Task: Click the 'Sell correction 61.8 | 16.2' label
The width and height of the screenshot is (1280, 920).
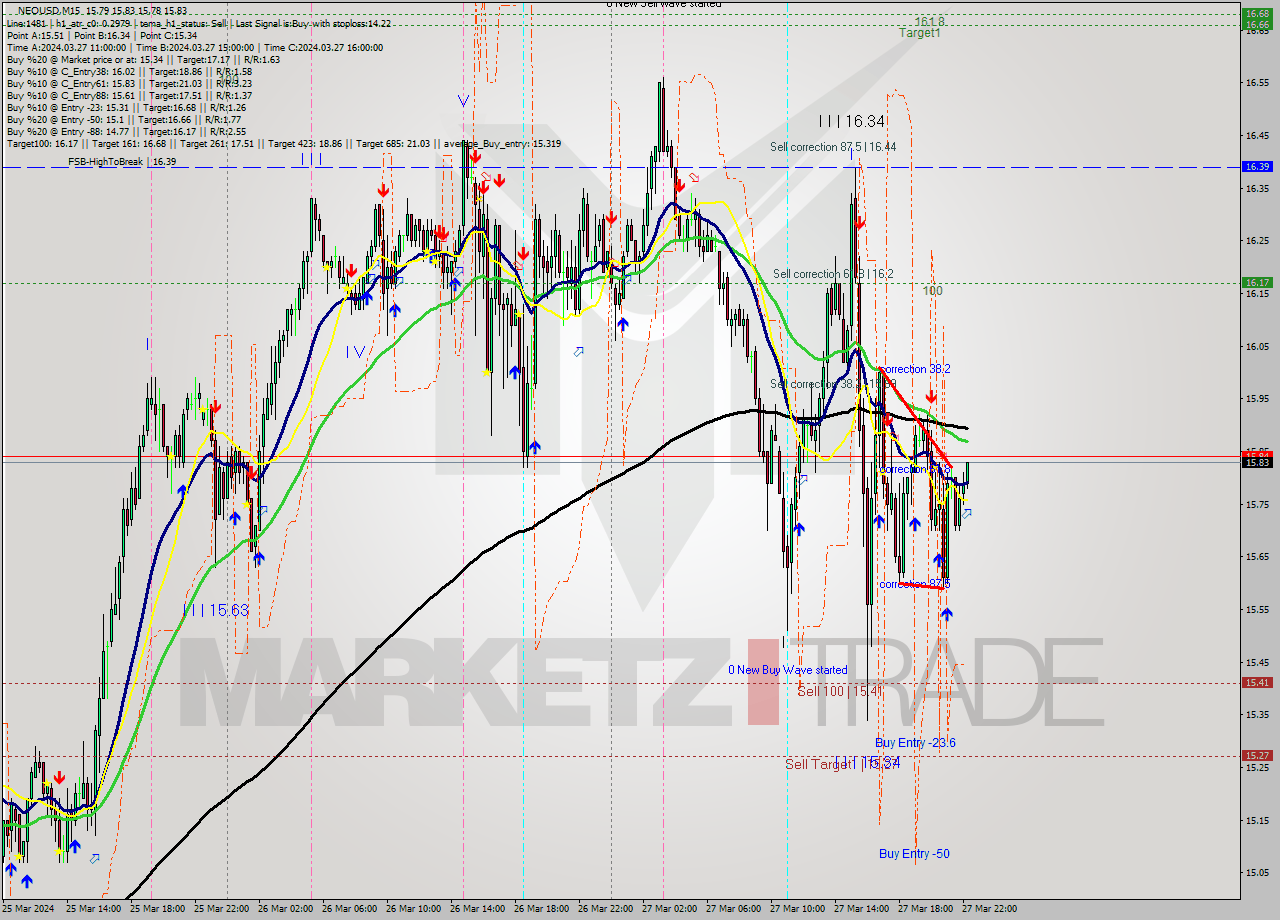Action: tap(833, 274)
